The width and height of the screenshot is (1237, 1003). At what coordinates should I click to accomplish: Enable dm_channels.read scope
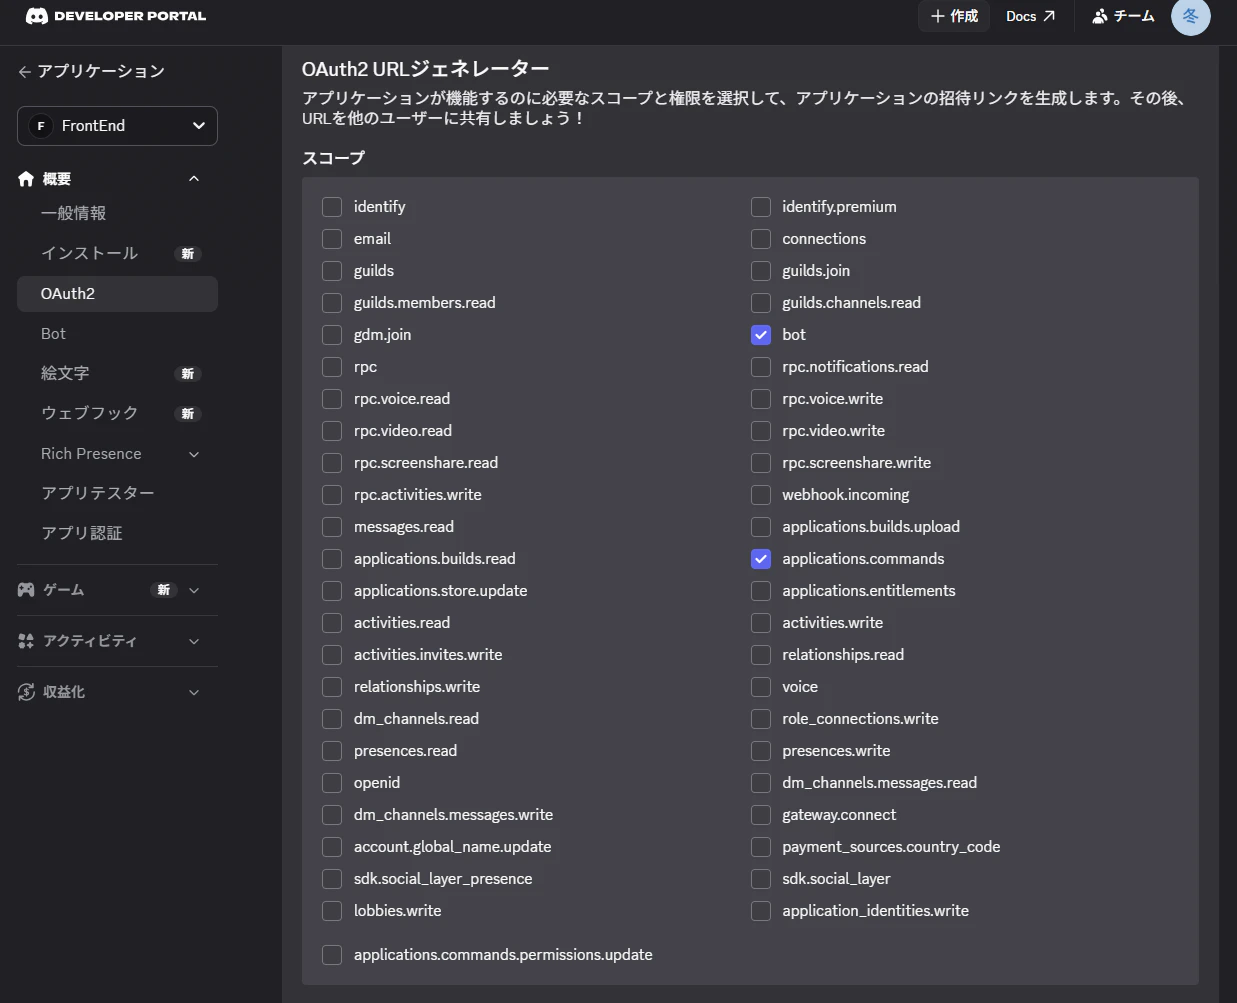pos(332,719)
